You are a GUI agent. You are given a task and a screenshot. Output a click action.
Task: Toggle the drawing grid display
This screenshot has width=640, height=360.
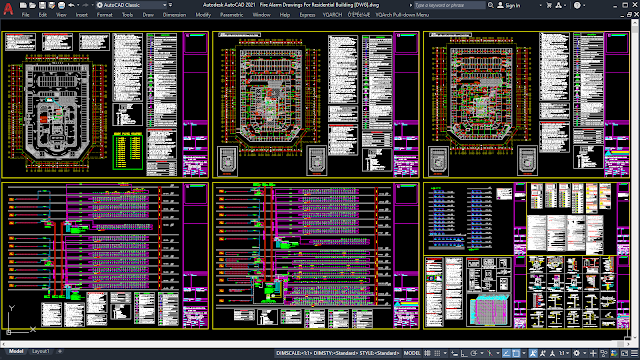pyautogui.click(x=427, y=353)
